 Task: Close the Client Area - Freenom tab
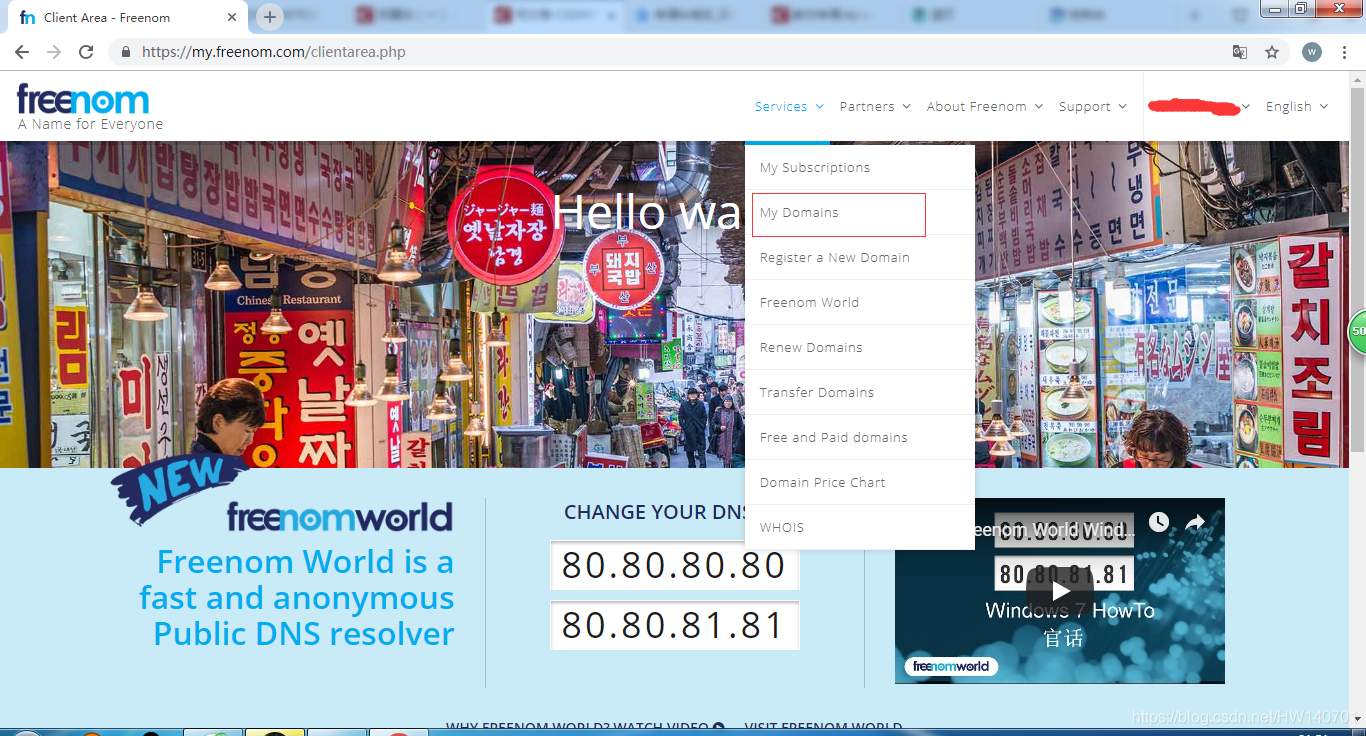[232, 17]
